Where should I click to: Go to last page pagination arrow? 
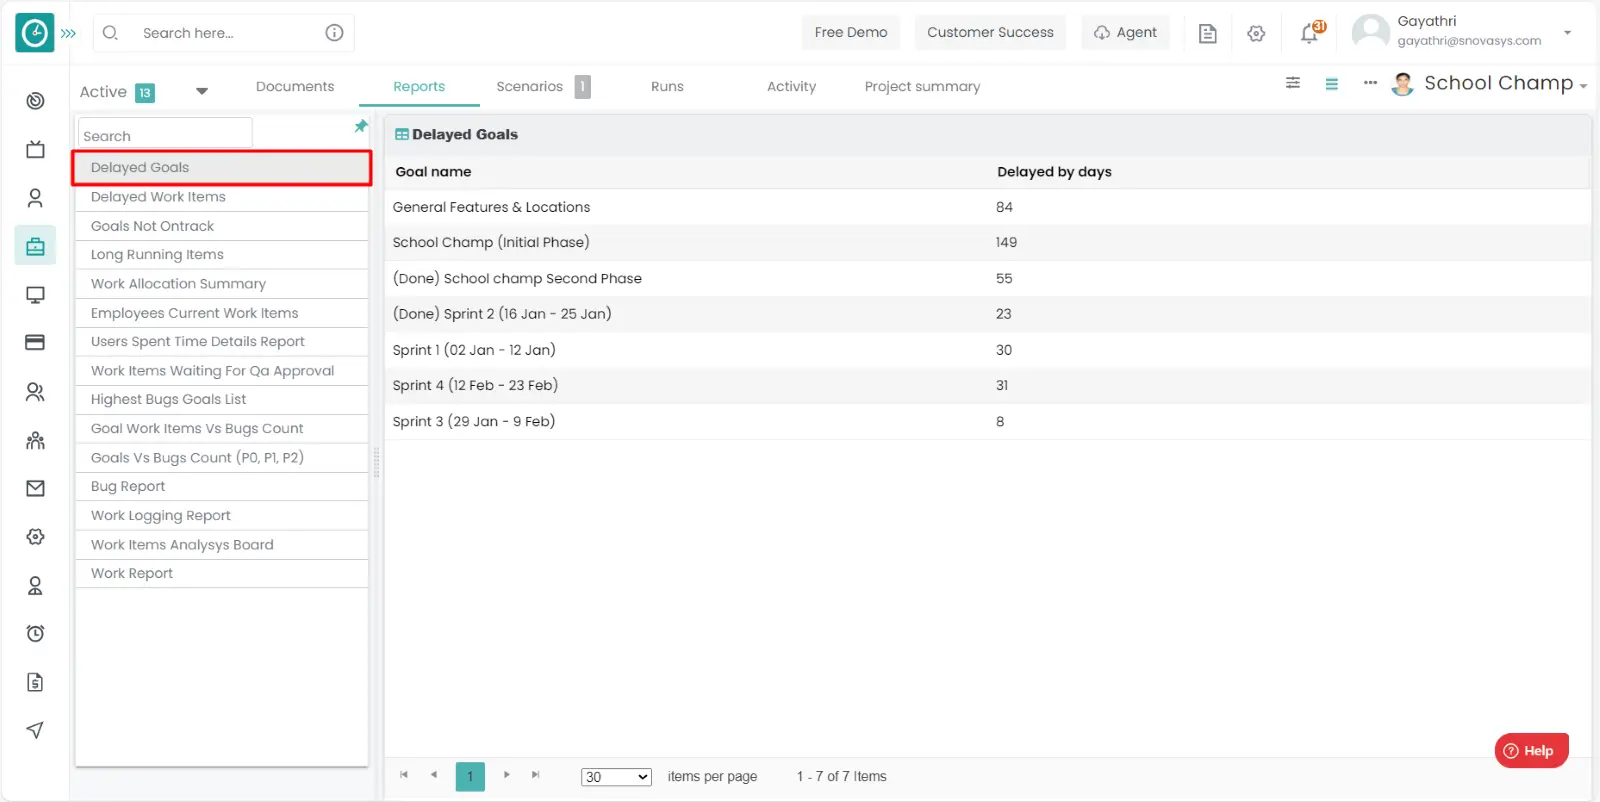pyautogui.click(x=536, y=775)
